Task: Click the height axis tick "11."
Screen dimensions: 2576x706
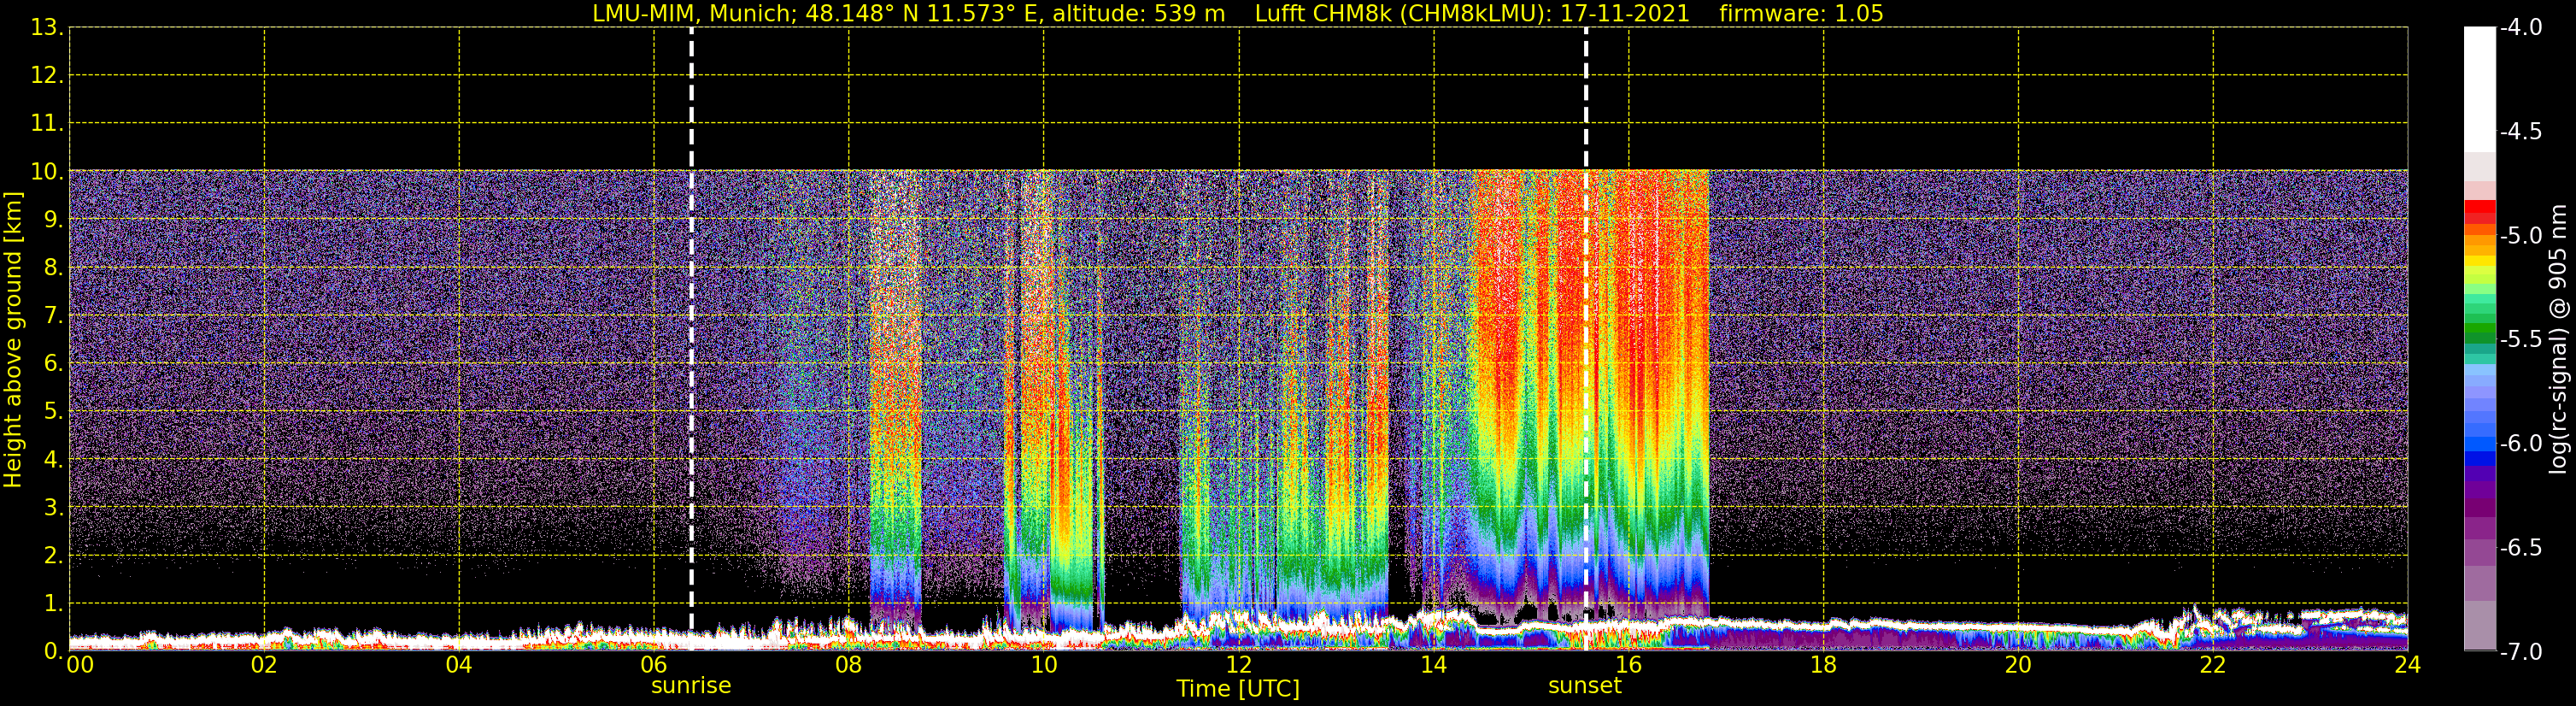Action: tap(47, 124)
